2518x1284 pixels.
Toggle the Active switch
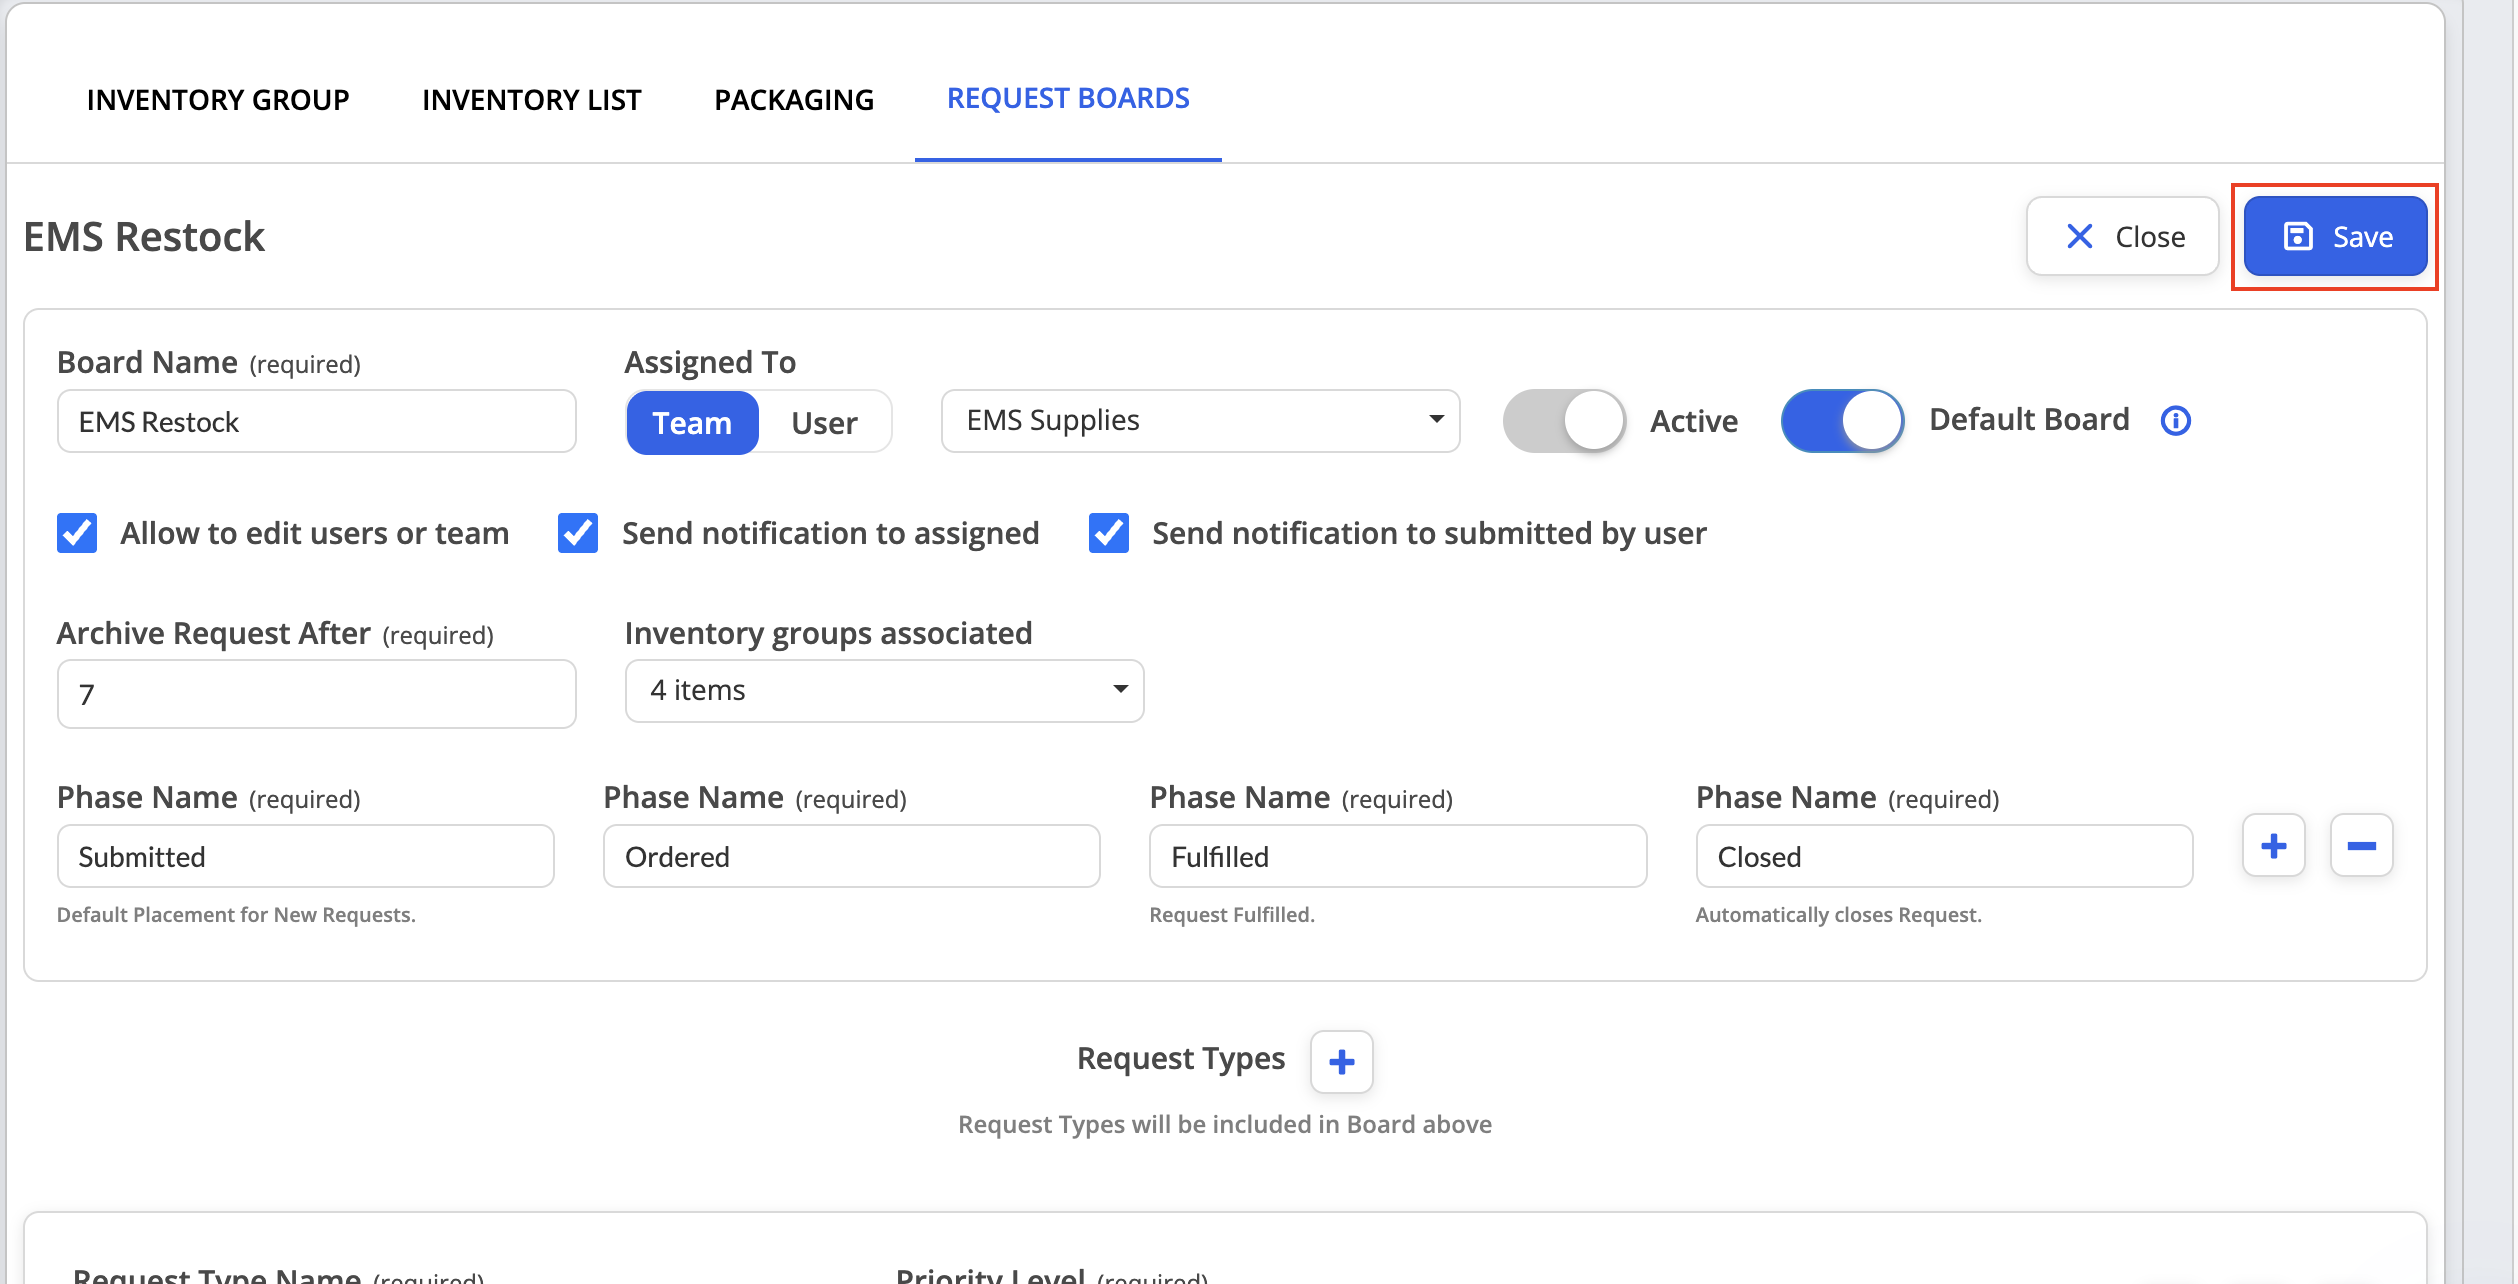[1565, 421]
